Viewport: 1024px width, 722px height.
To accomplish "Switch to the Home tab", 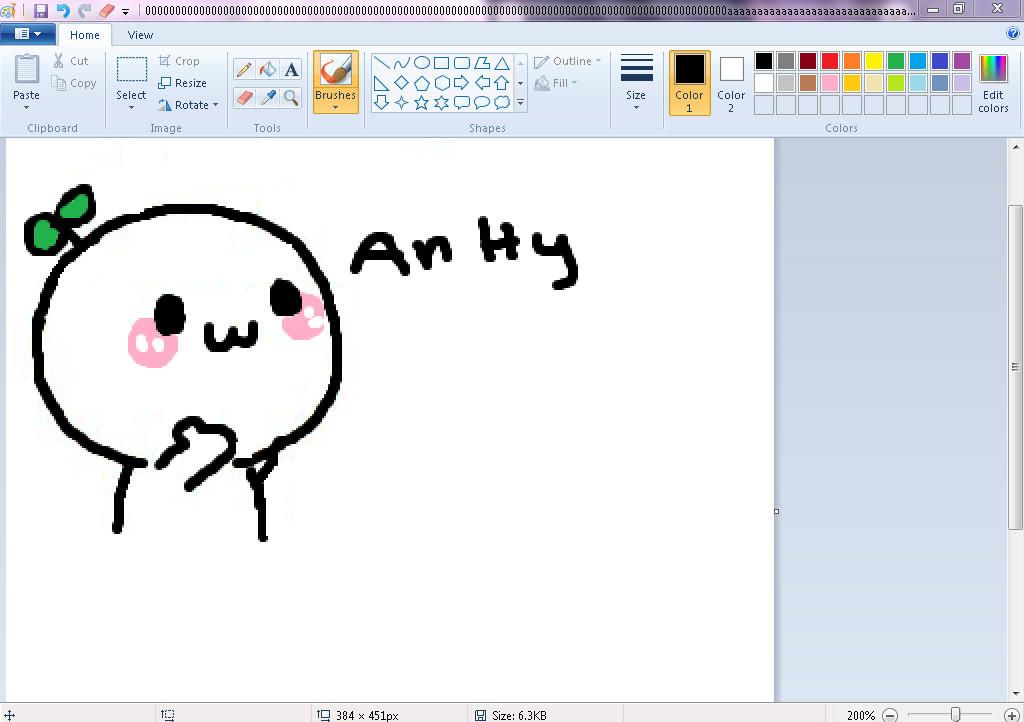I will point(85,35).
